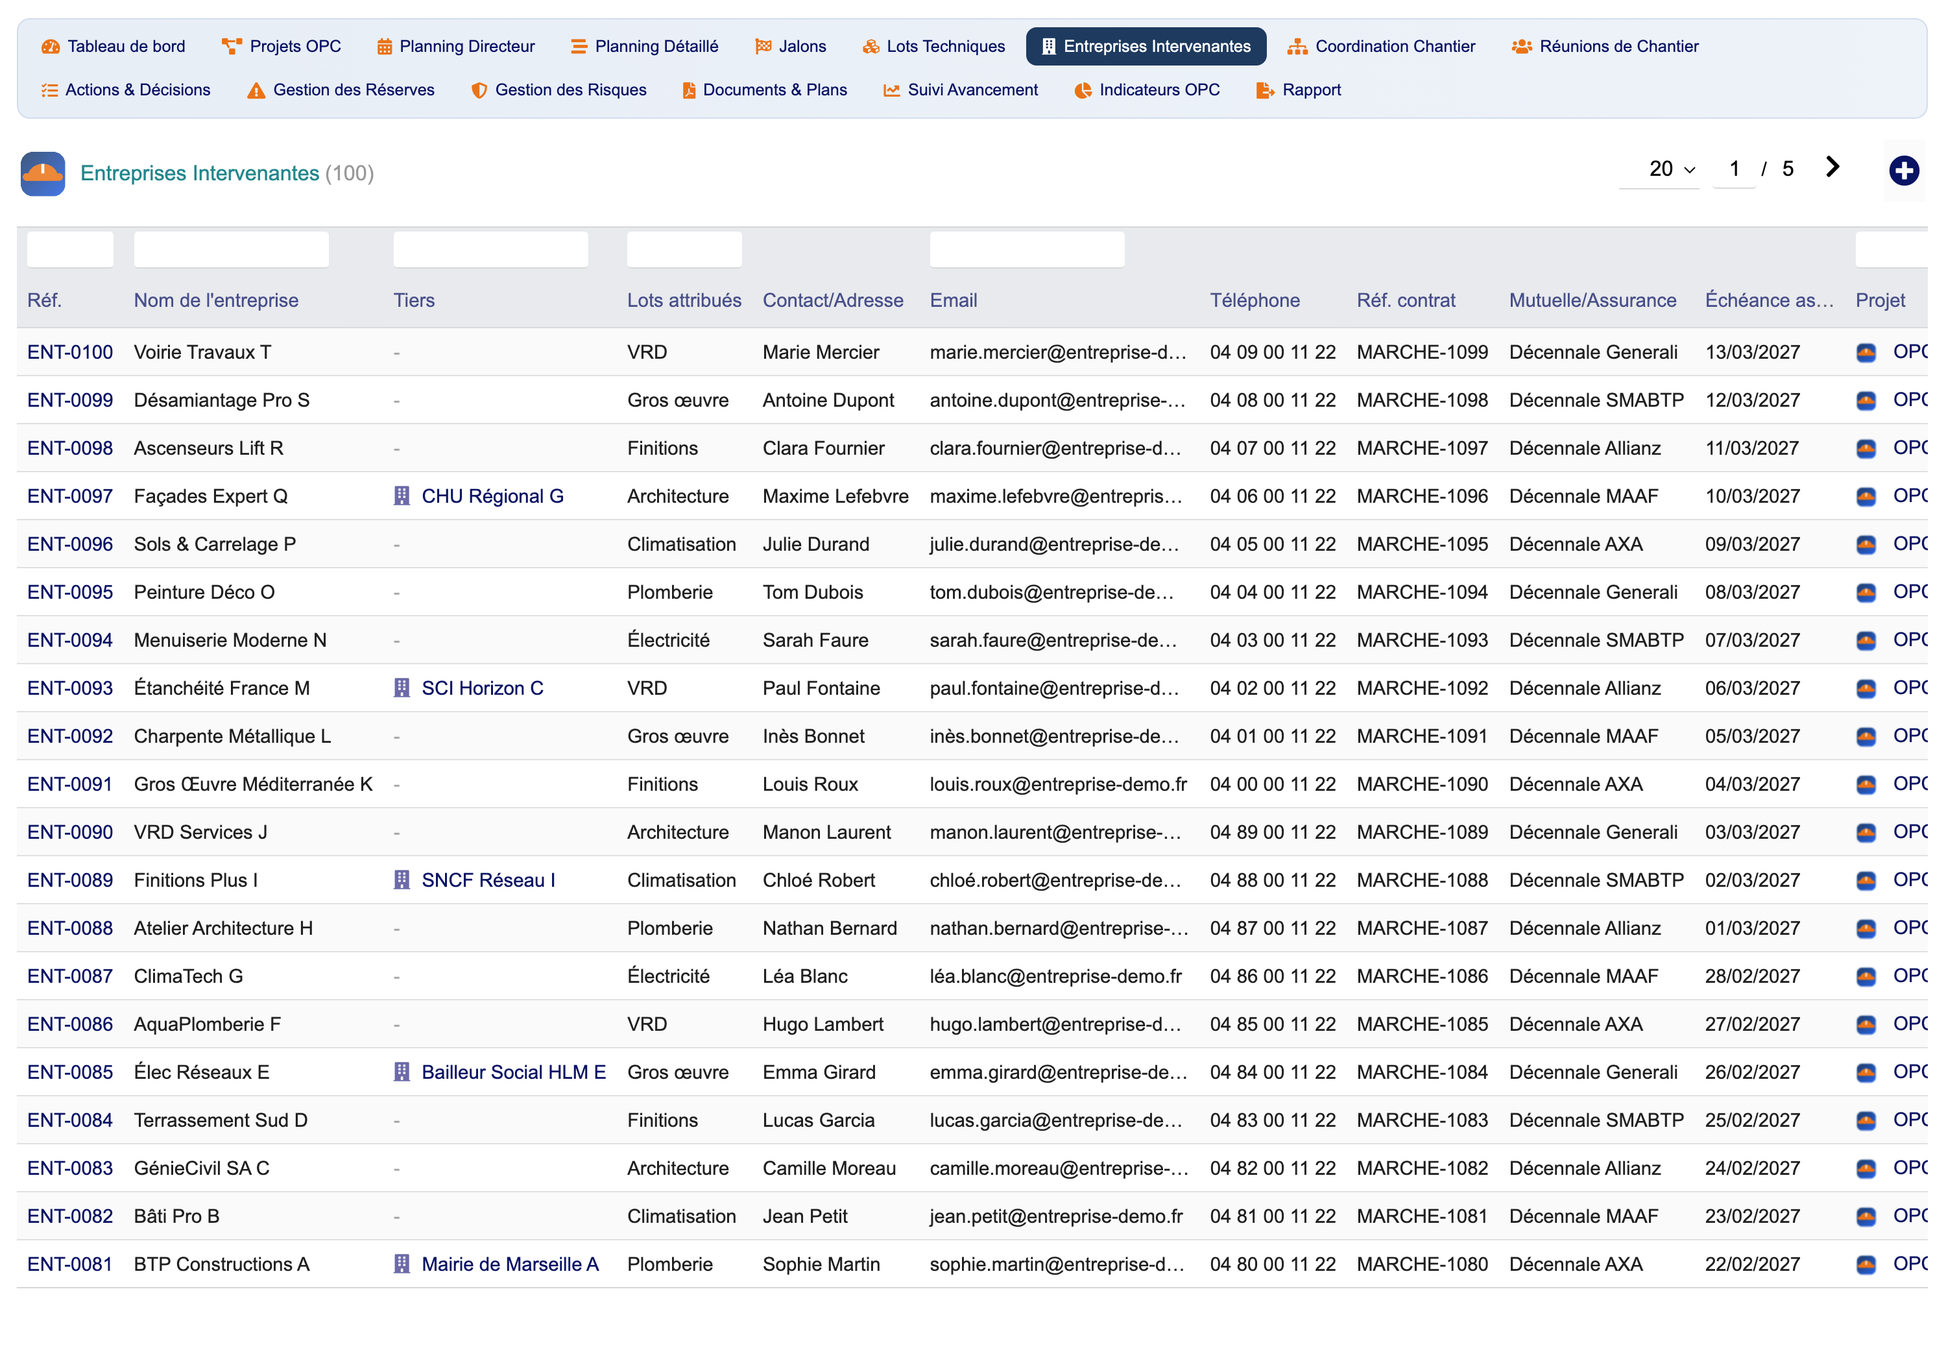Open Réunions de Chantier tab

[x=1605, y=46]
